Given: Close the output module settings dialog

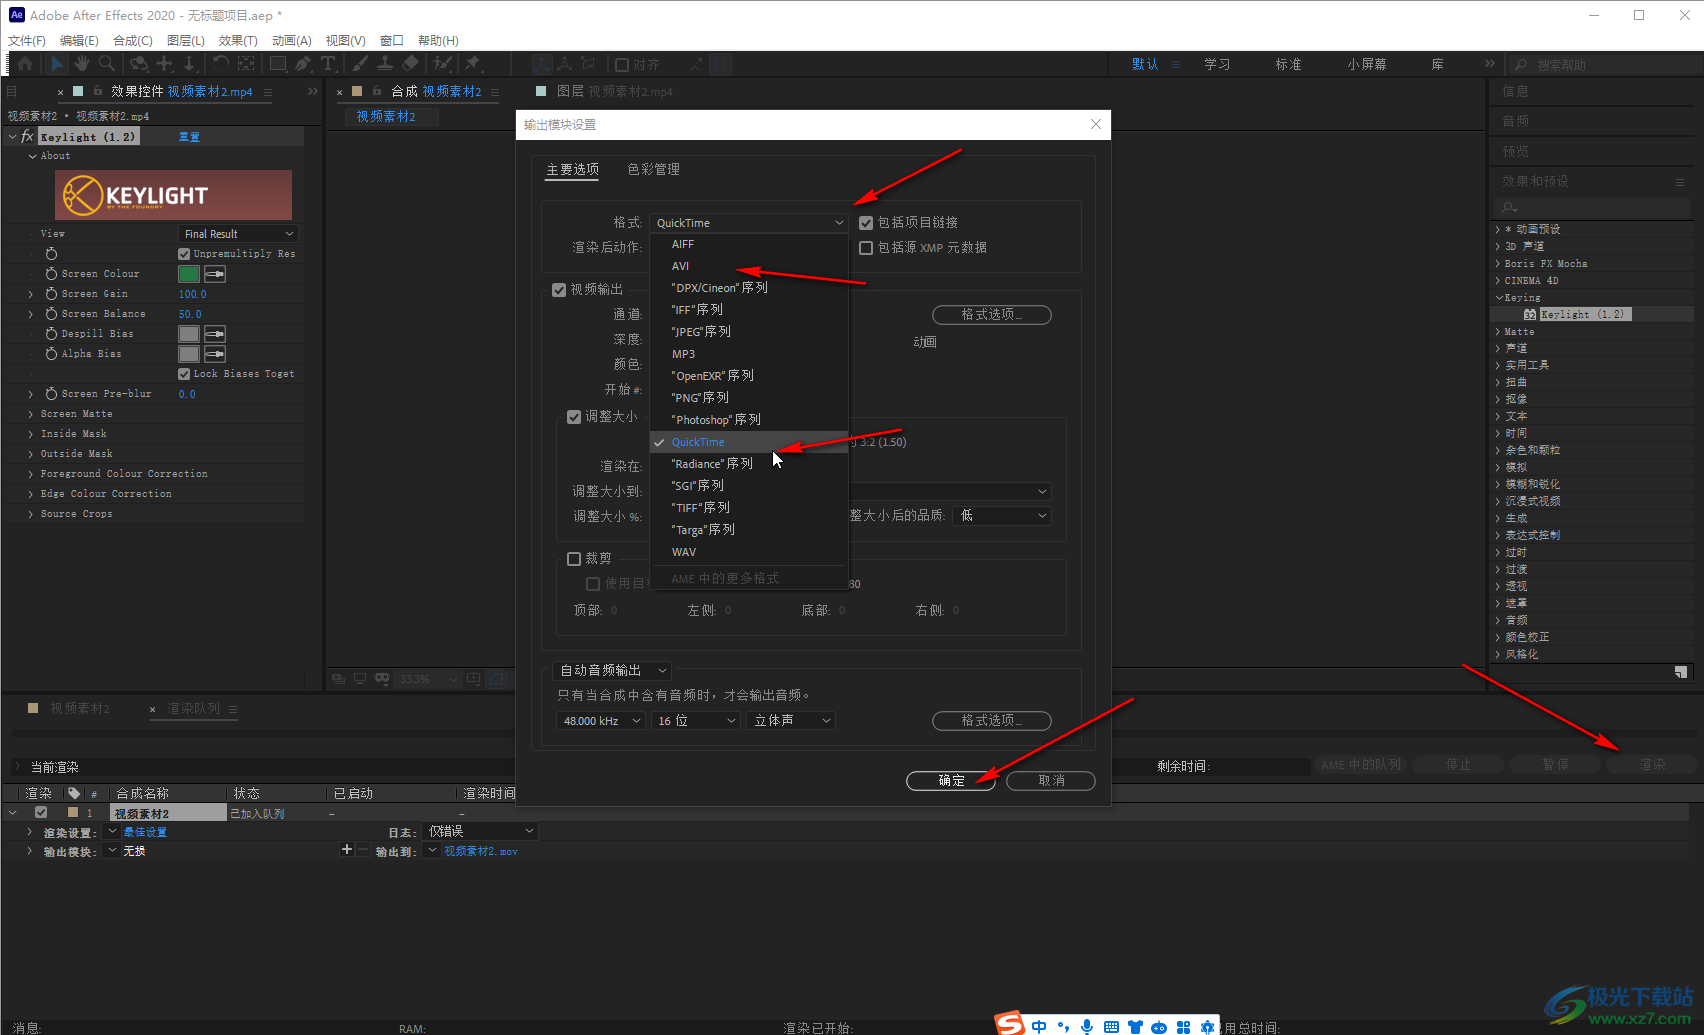Looking at the screenshot, I should tap(1096, 124).
